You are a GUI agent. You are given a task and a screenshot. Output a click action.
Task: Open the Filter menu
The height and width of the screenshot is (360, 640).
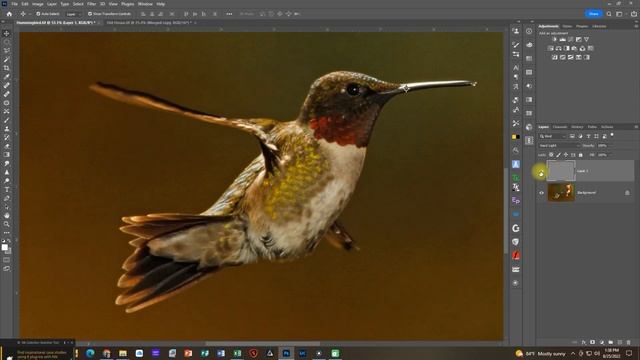tap(91, 4)
